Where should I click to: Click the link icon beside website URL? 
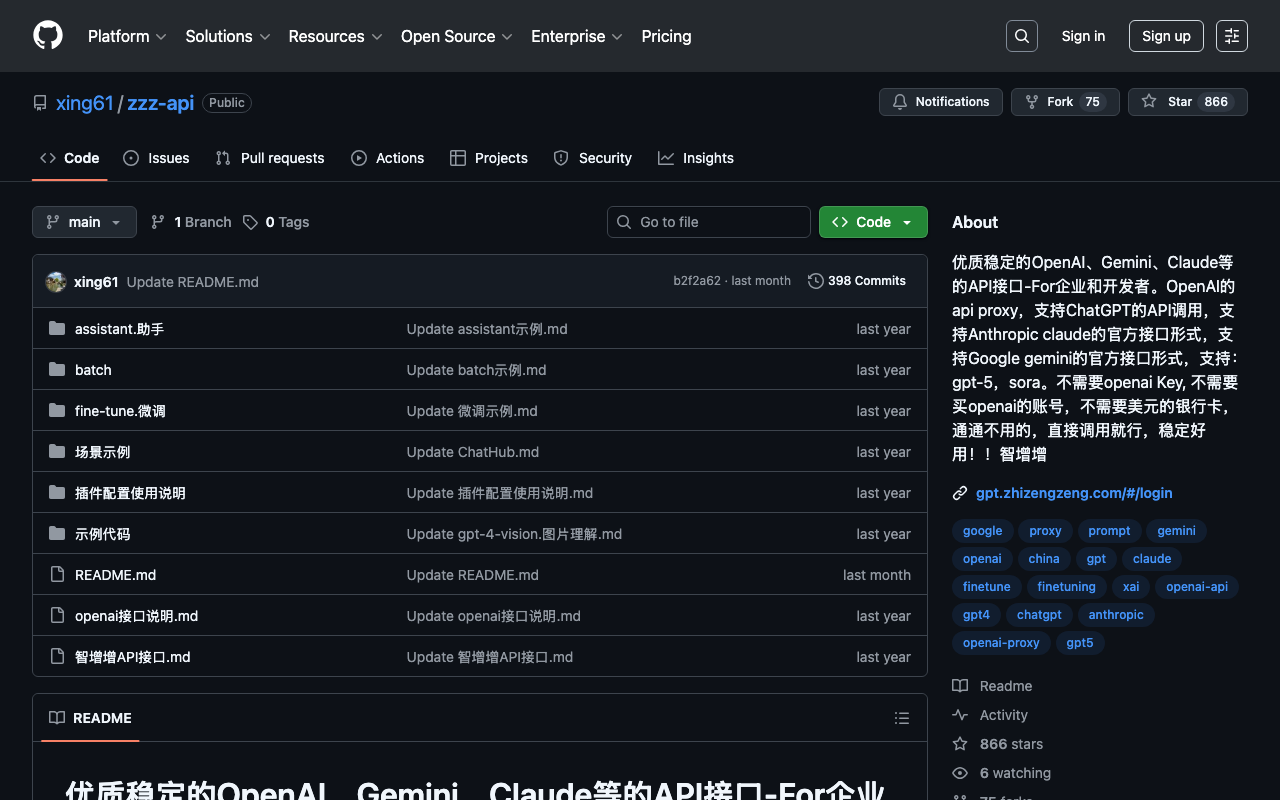pos(960,493)
